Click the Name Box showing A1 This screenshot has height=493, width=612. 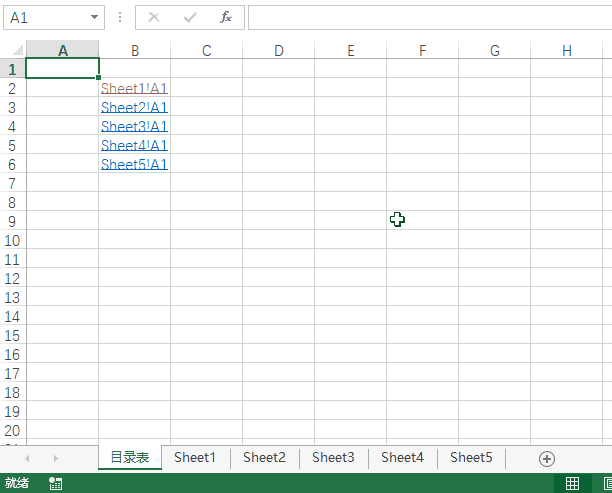45,18
